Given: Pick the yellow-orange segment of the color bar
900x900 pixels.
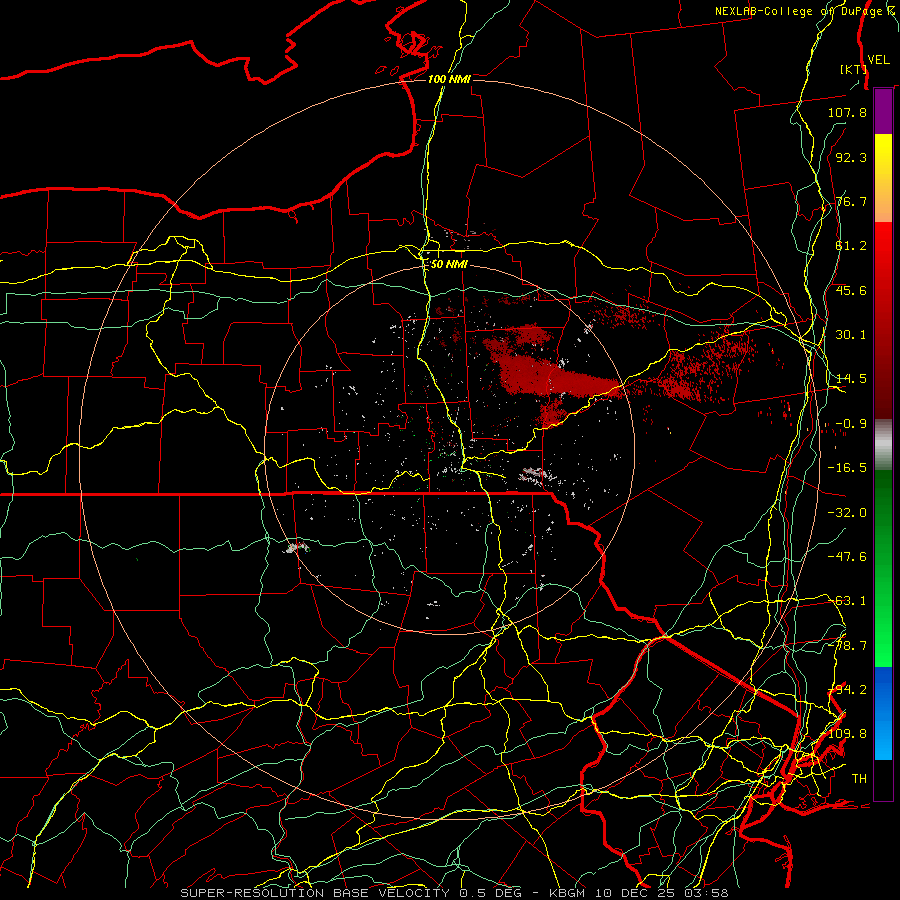Looking at the screenshot, I should coord(883,178).
